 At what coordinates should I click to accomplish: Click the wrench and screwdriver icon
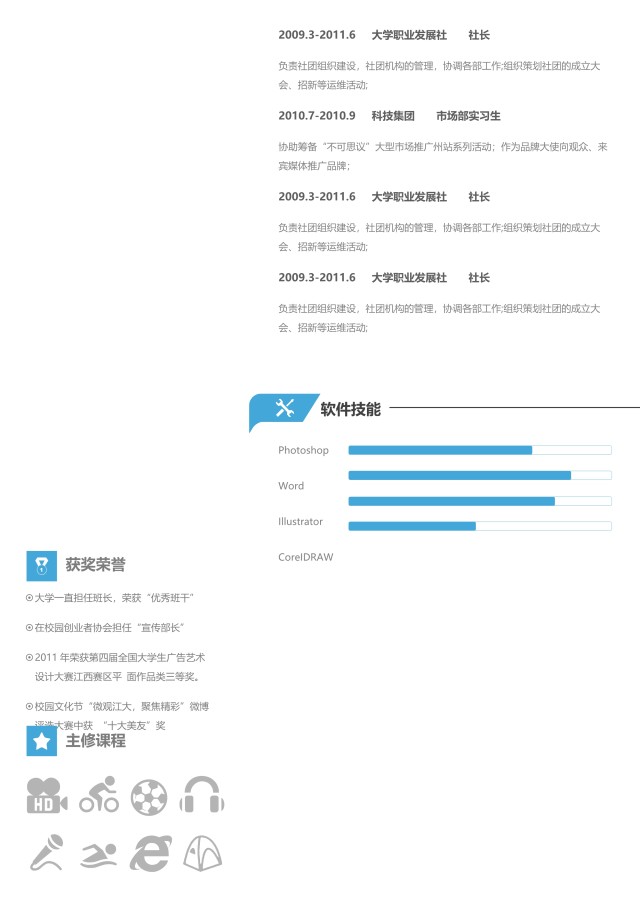pyautogui.click(x=284, y=408)
